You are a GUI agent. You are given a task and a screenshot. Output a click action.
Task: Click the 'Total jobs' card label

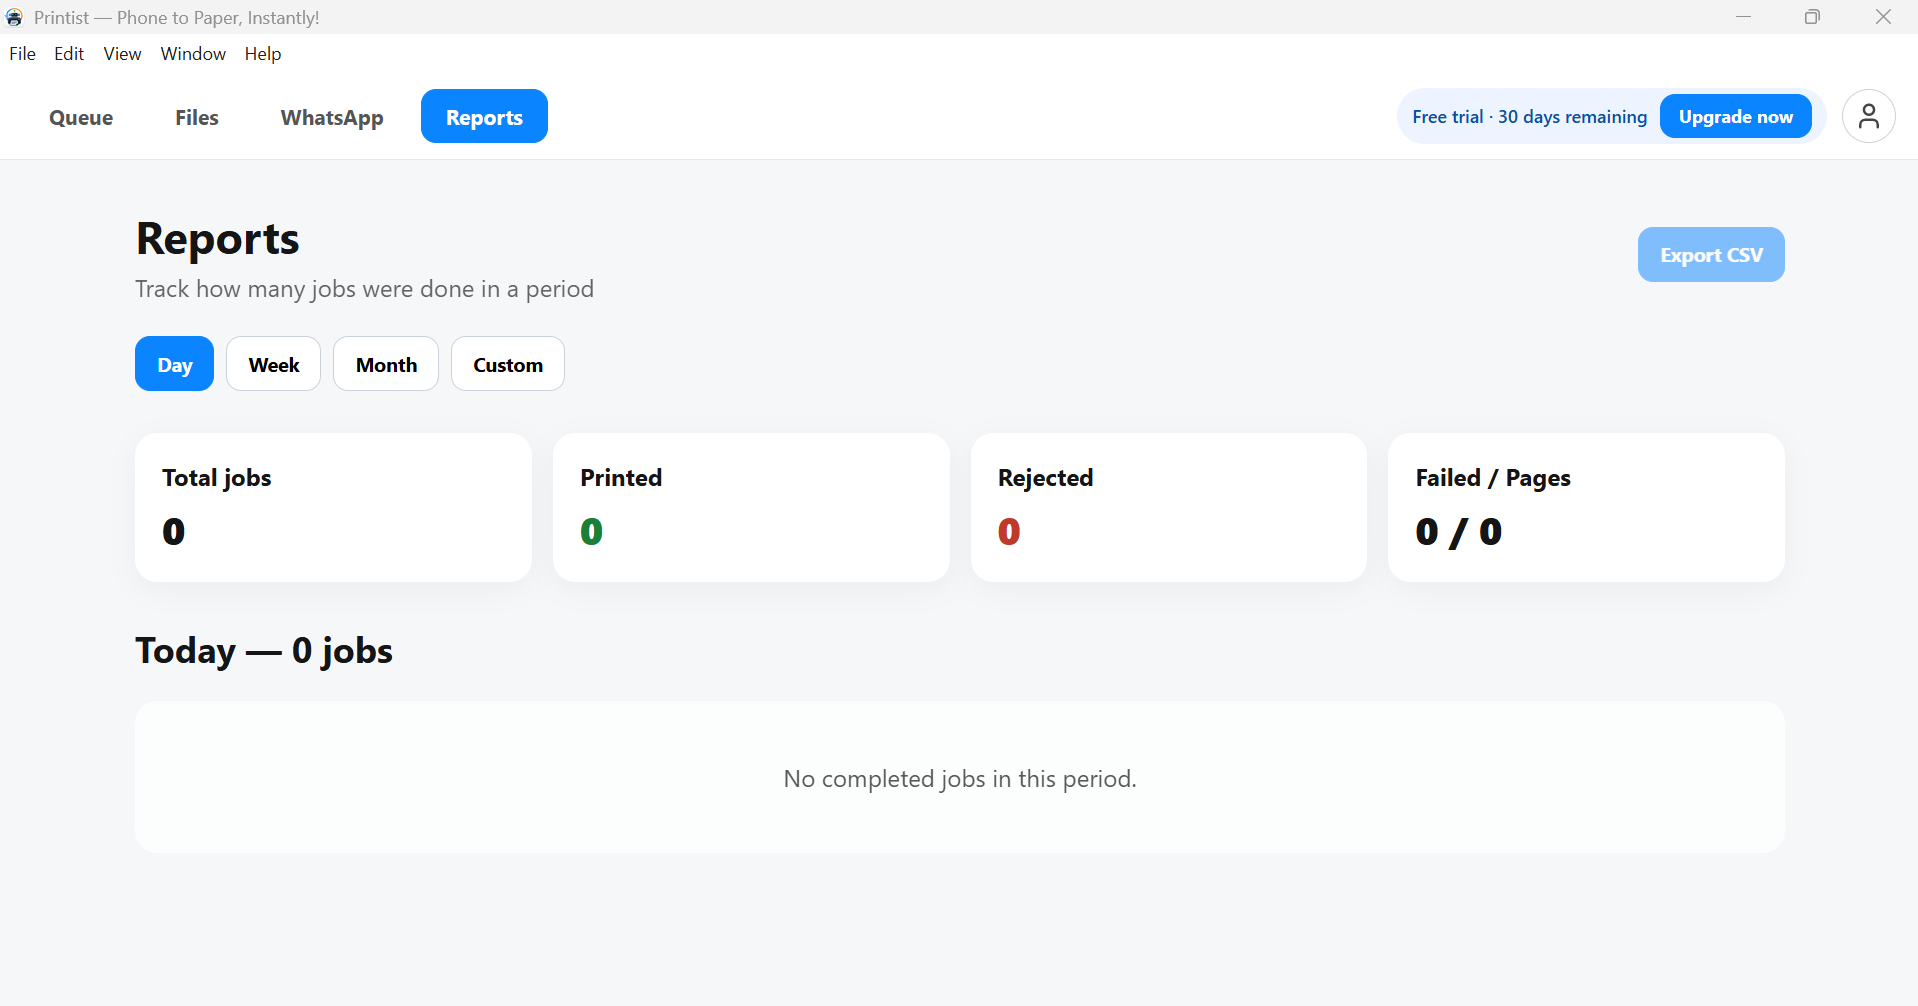(217, 478)
